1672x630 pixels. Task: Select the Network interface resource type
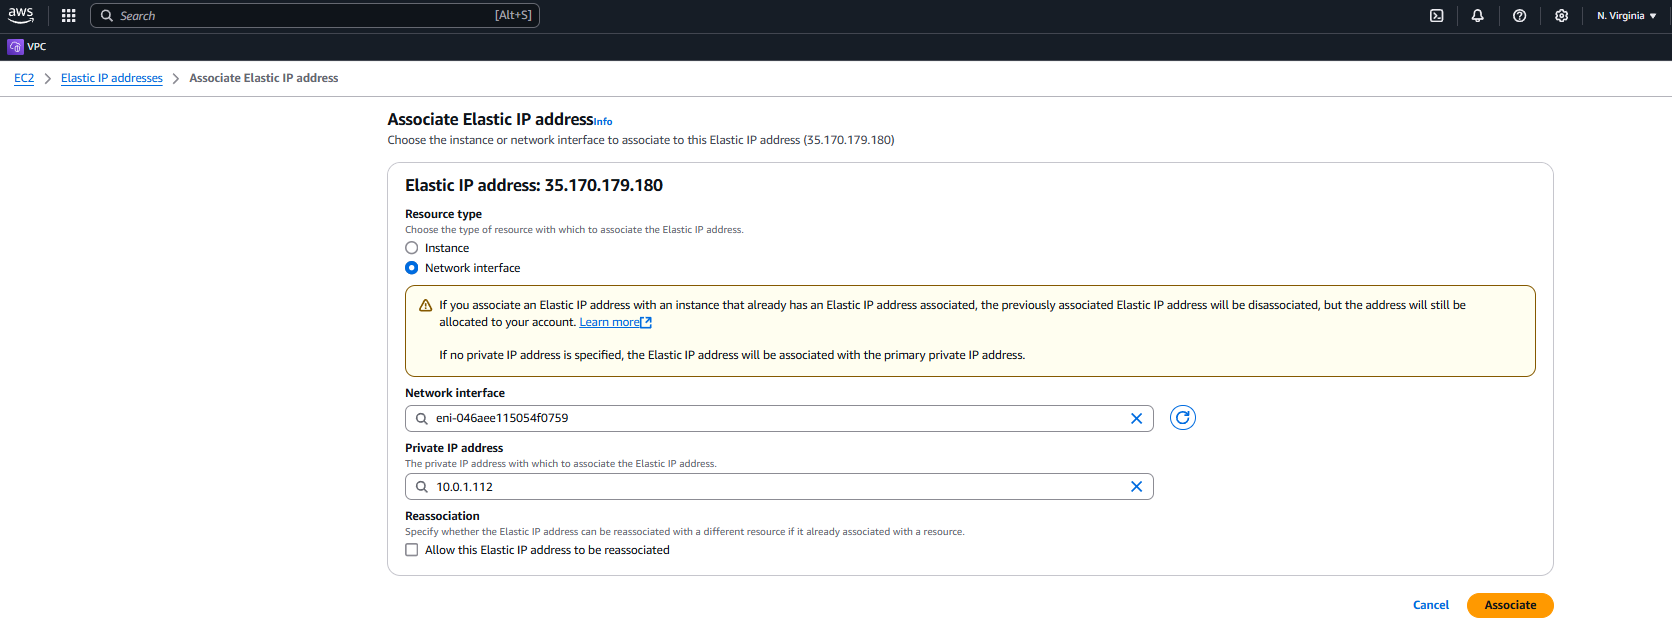tap(412, 268)
